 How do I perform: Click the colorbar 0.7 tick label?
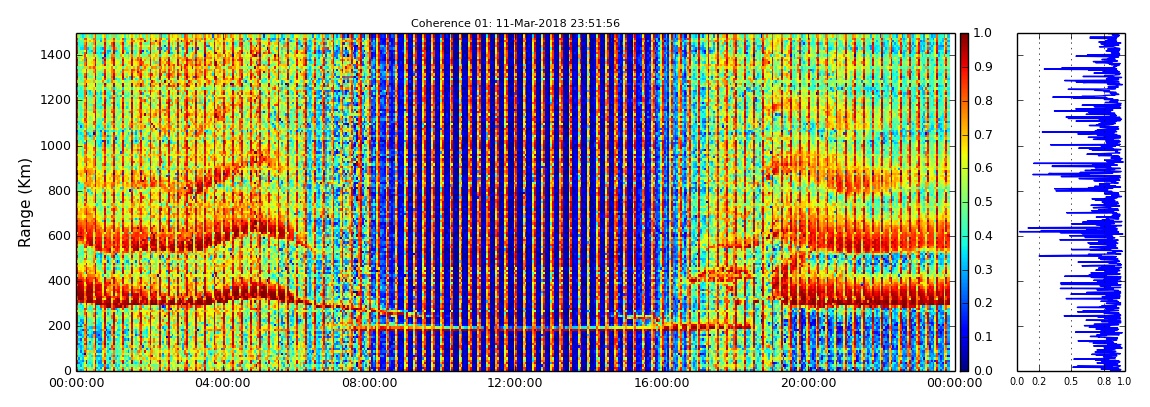982,134
